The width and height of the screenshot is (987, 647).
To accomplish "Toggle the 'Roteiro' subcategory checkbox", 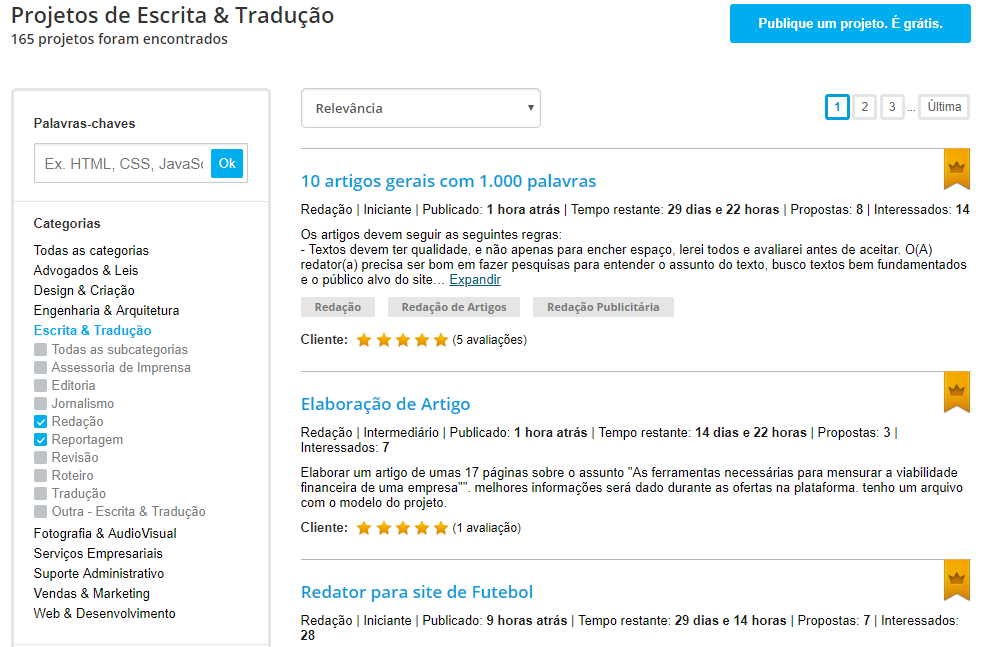I will (40, 475).
